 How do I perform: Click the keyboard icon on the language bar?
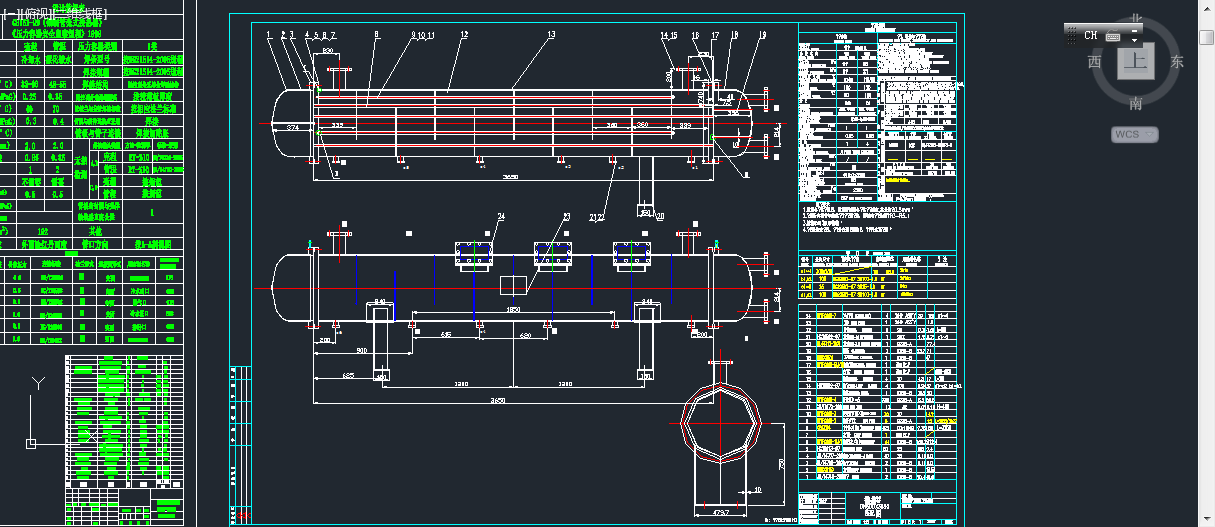point(1113,34)
